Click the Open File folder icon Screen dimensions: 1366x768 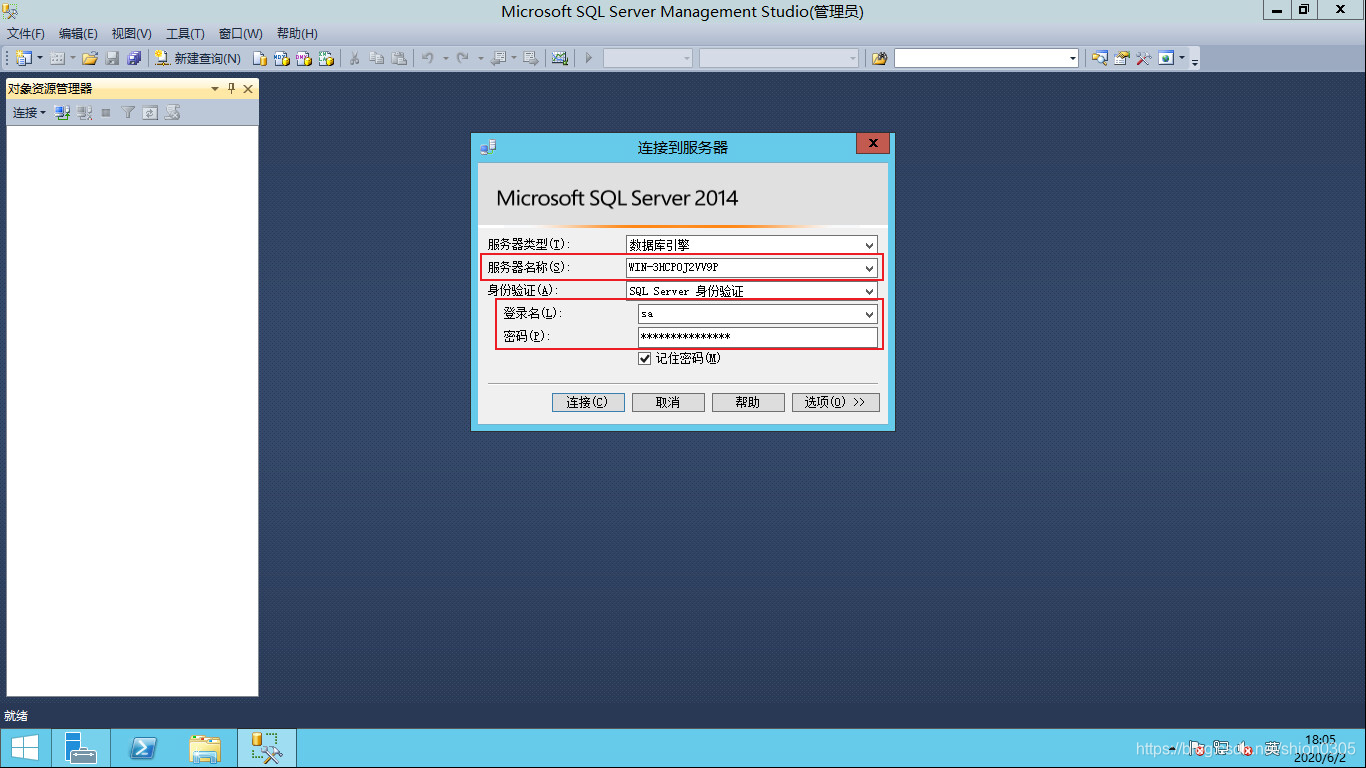[90, 58]
